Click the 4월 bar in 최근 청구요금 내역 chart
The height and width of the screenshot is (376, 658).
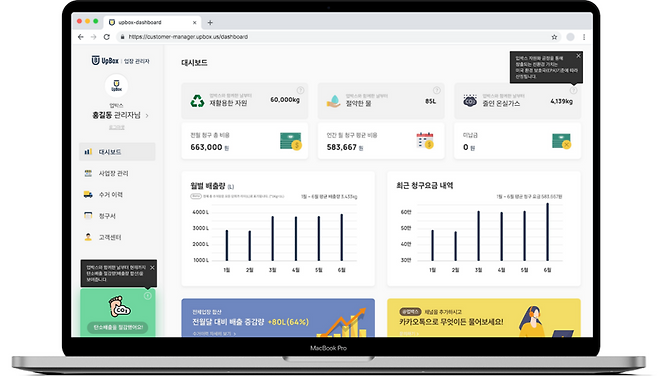(501, 237)
